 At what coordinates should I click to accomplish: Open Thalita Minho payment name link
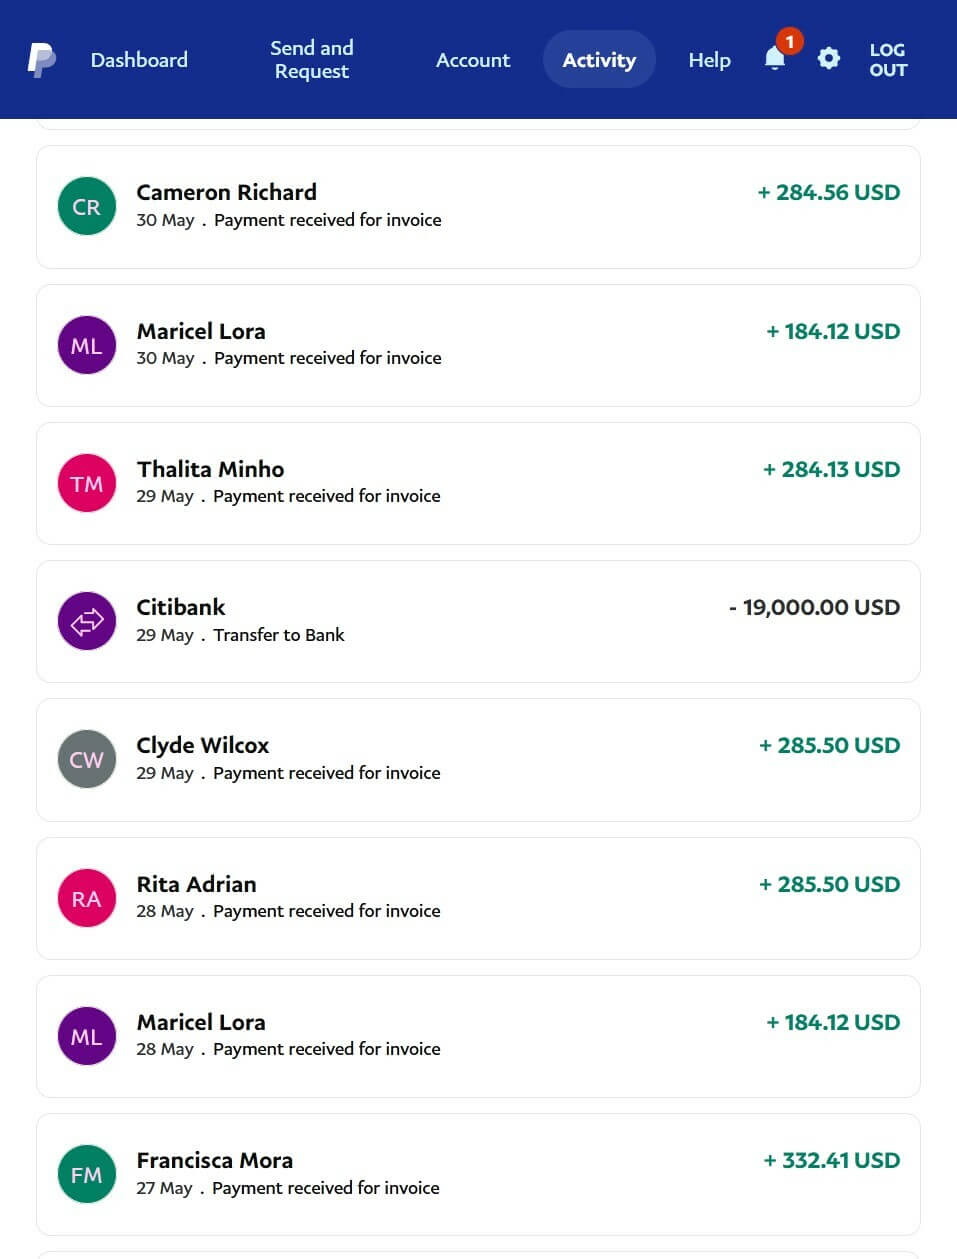pos(210,469)
